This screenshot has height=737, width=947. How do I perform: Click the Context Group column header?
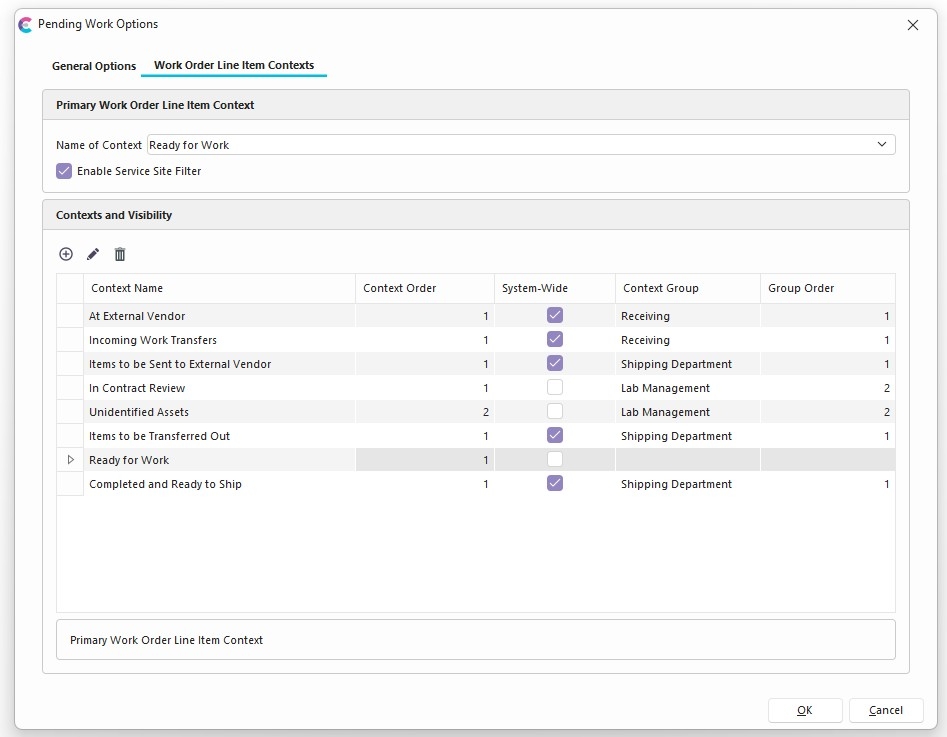pos(660,288)
